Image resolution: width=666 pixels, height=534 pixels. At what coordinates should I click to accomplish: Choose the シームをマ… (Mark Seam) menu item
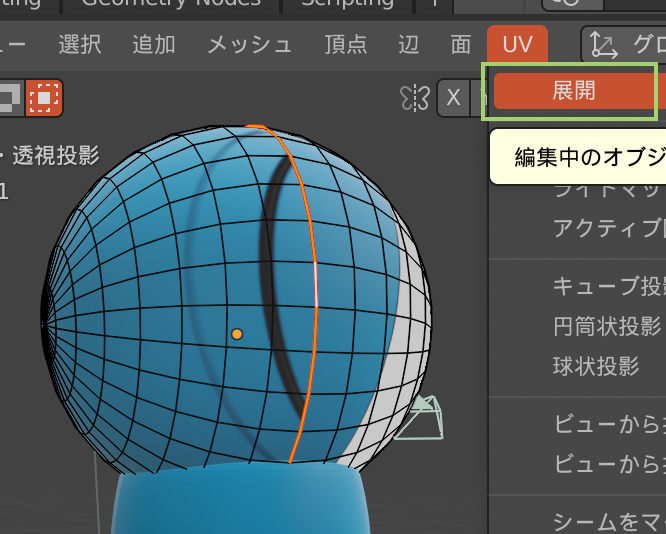point(609,522)
